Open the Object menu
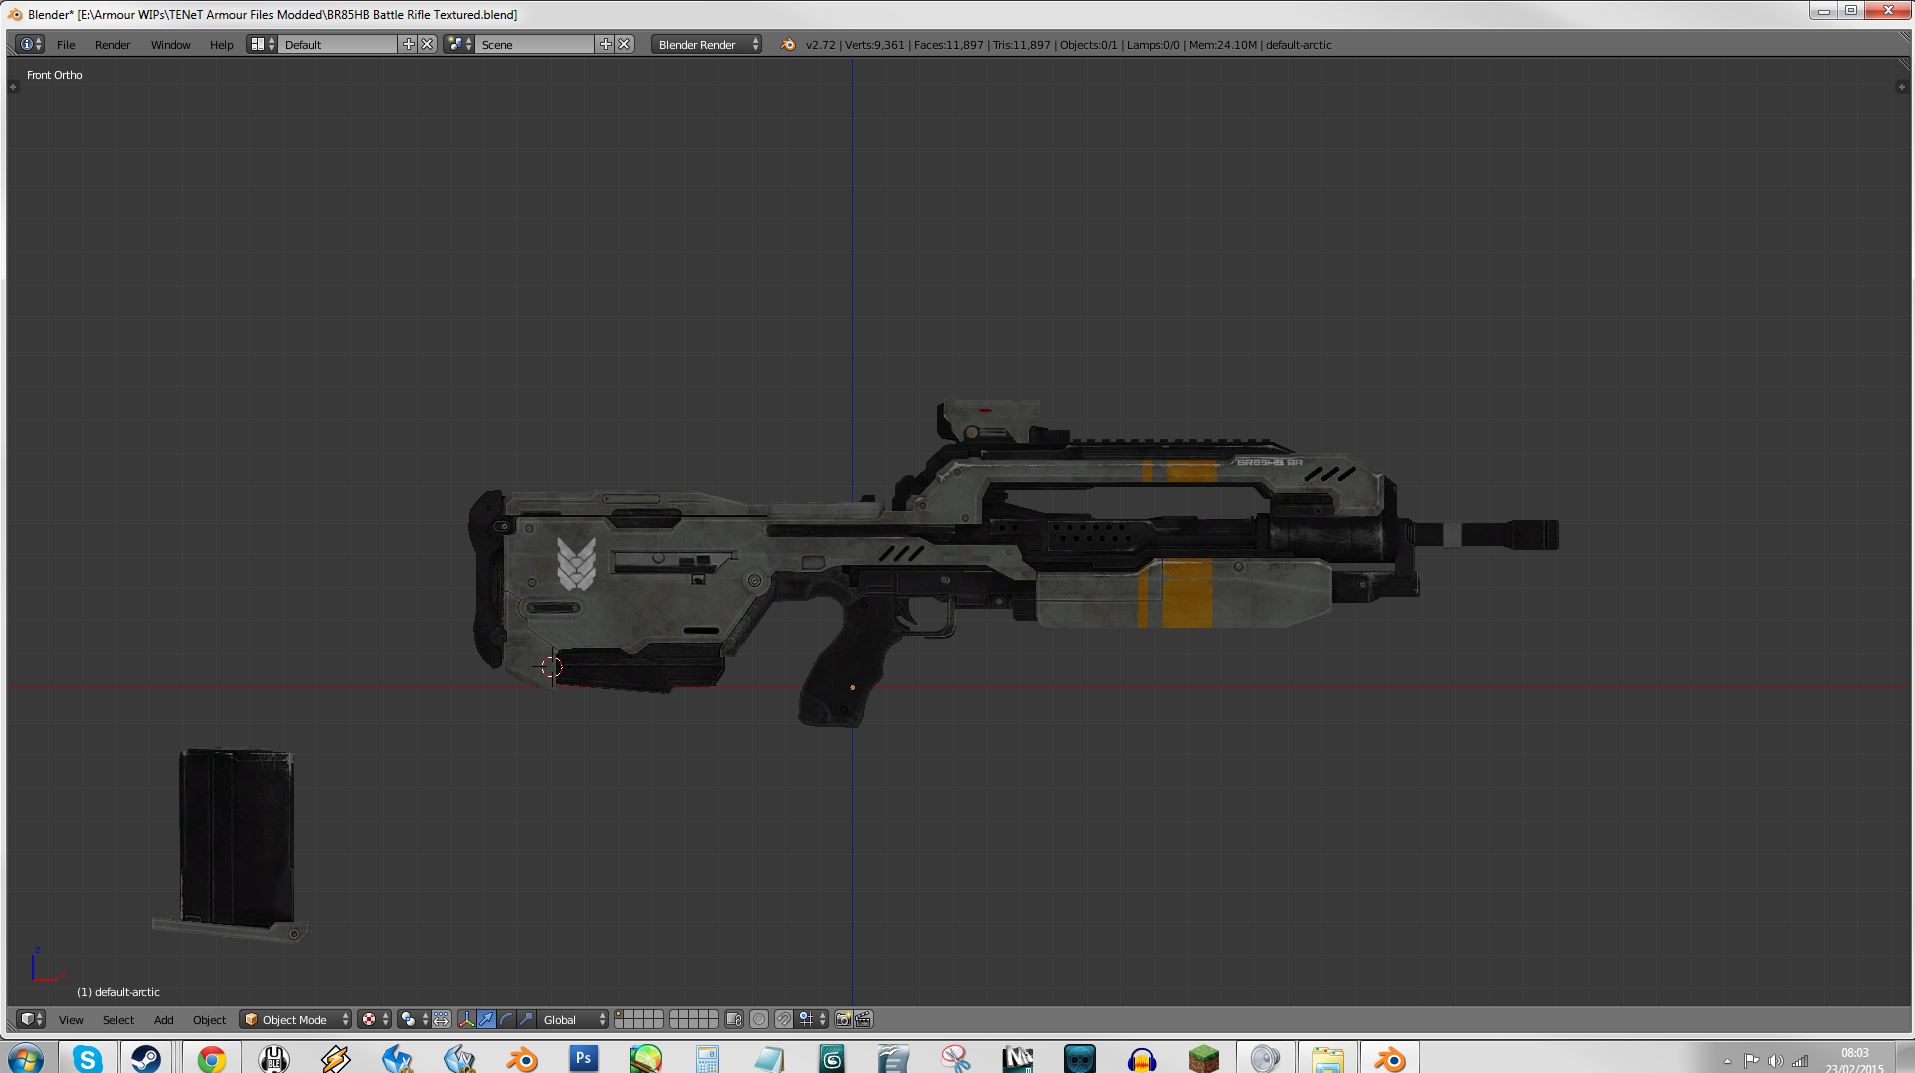This screenshot has height=1073, width=1915. 209,1020
